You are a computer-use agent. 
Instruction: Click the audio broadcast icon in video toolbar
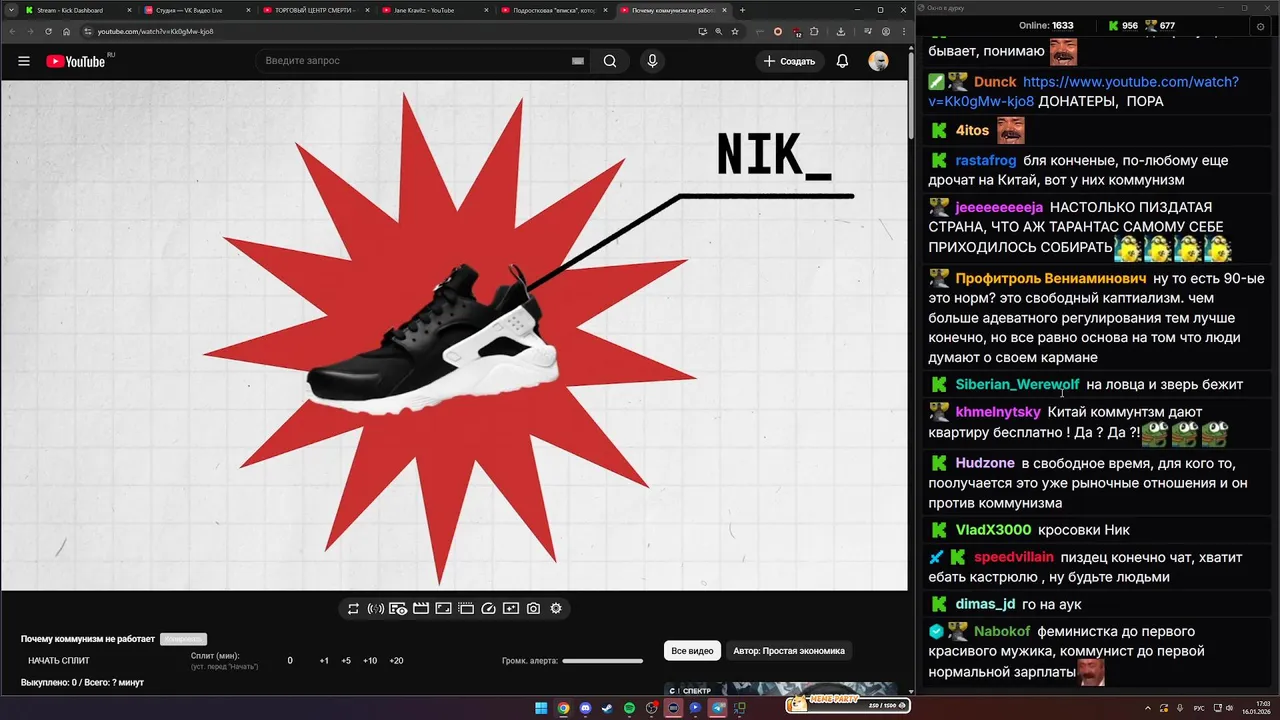[x=376, y=608]
